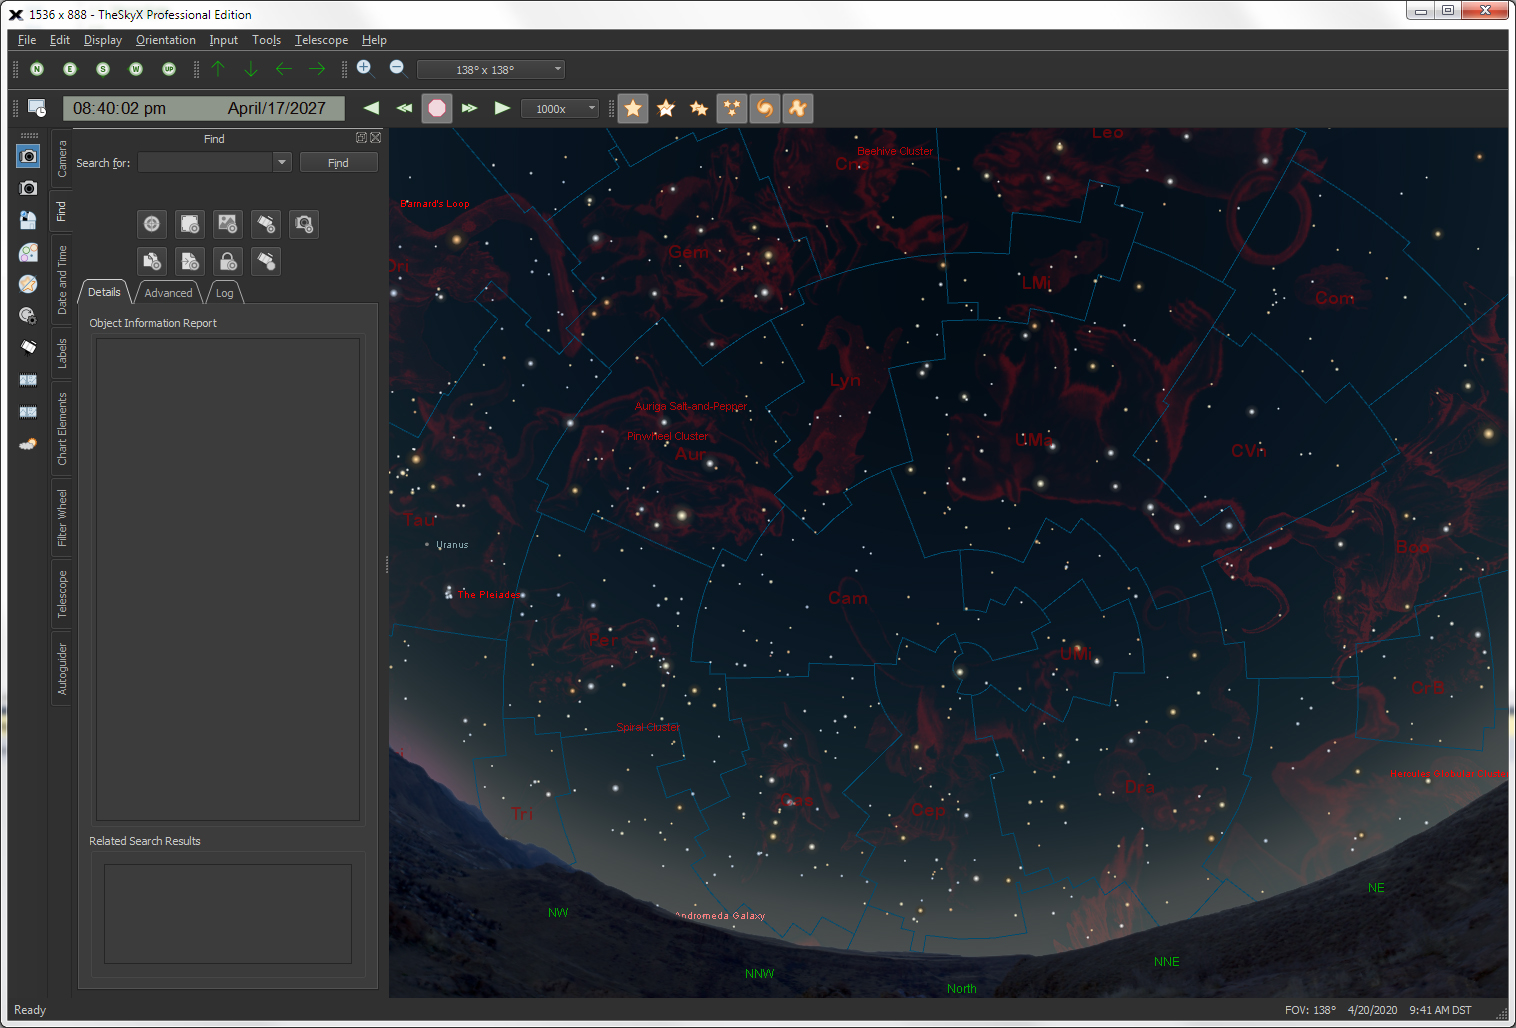Switch to the Log tab
Viewport: 1516px width, 1028px height.
(x=225, y=292)
